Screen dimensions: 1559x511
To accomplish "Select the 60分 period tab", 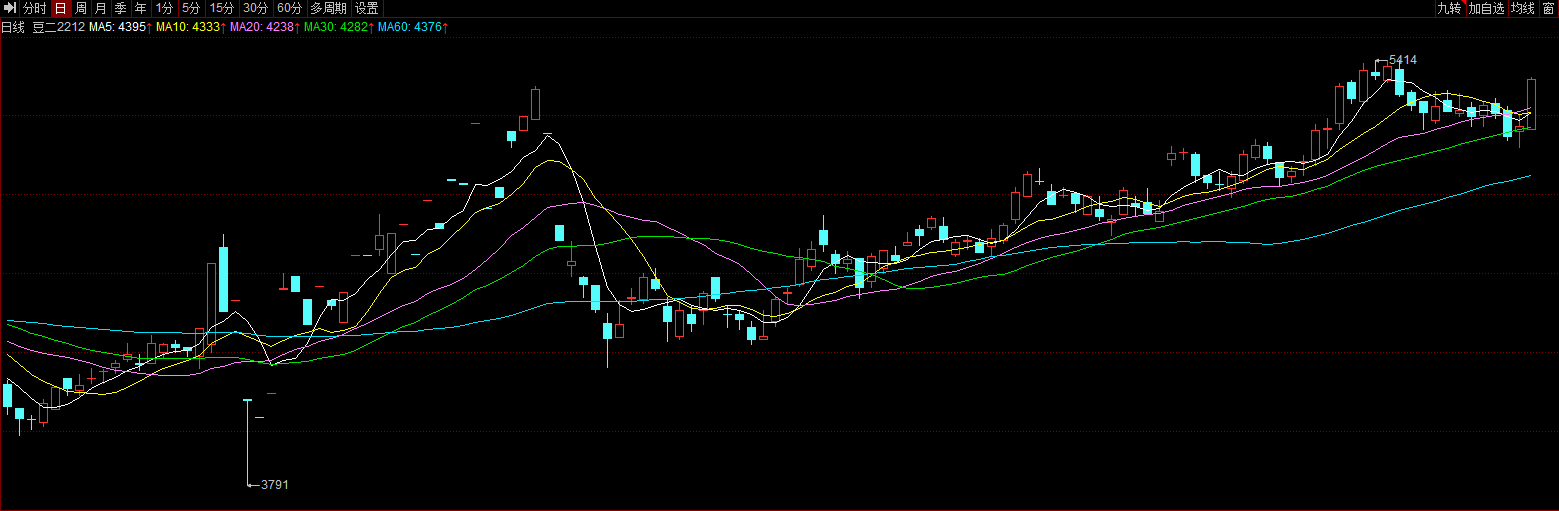I will point(289,8).
